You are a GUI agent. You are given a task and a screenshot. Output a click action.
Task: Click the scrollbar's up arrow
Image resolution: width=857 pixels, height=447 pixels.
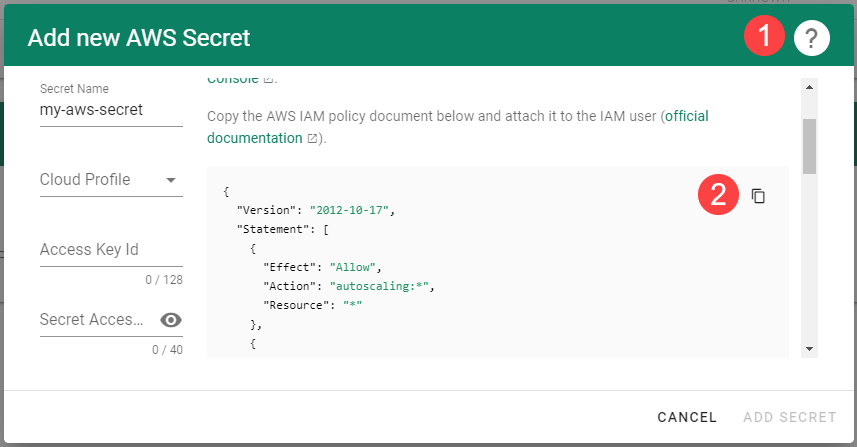coord(810,87)
